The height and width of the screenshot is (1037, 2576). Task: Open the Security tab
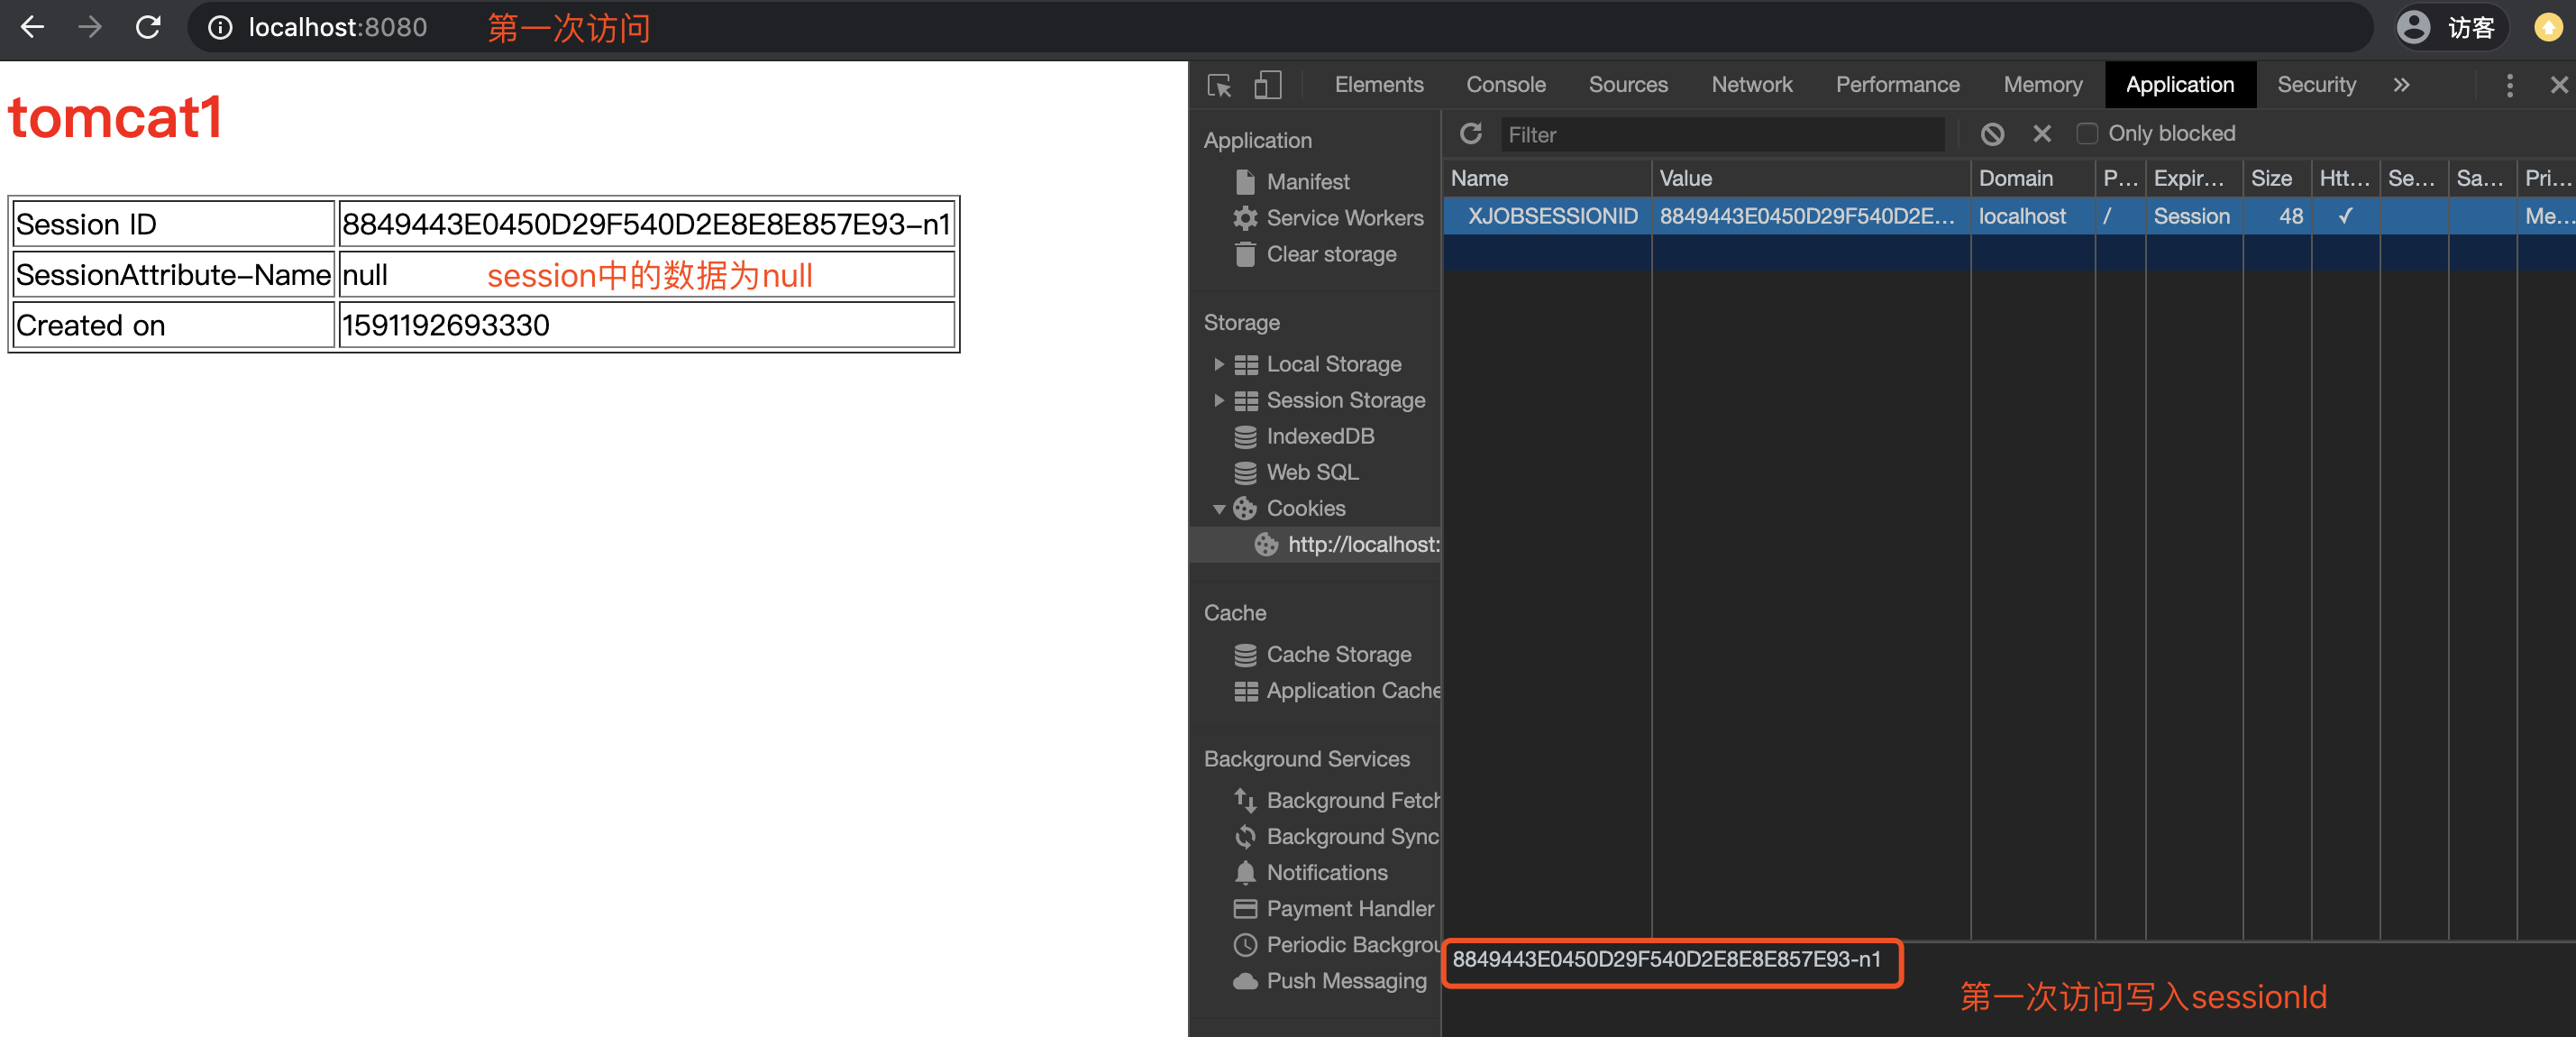coord(2316,85)
